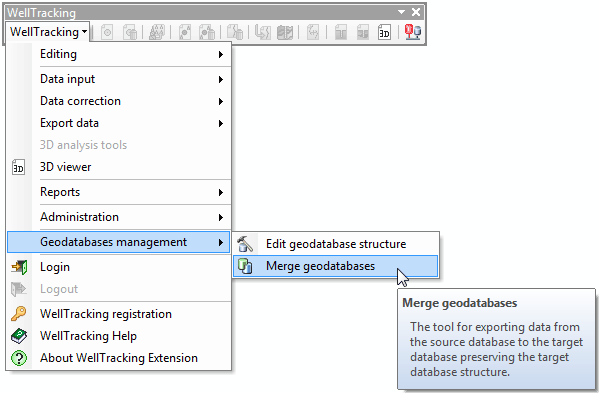Click the toolbar icon showing a page with dot and triangle
The width and height of the screenshot is (599, 393).
click(x=185, y=32)
